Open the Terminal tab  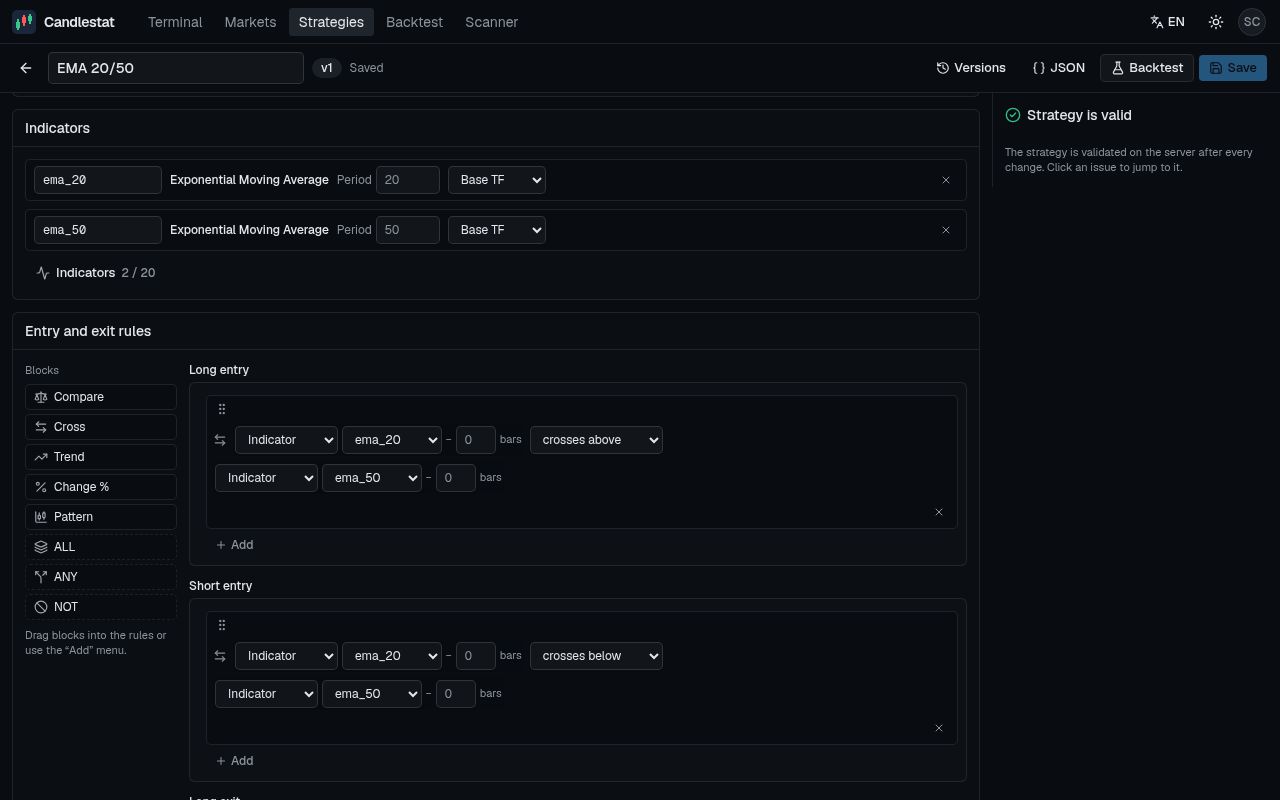tap(175, 22)
